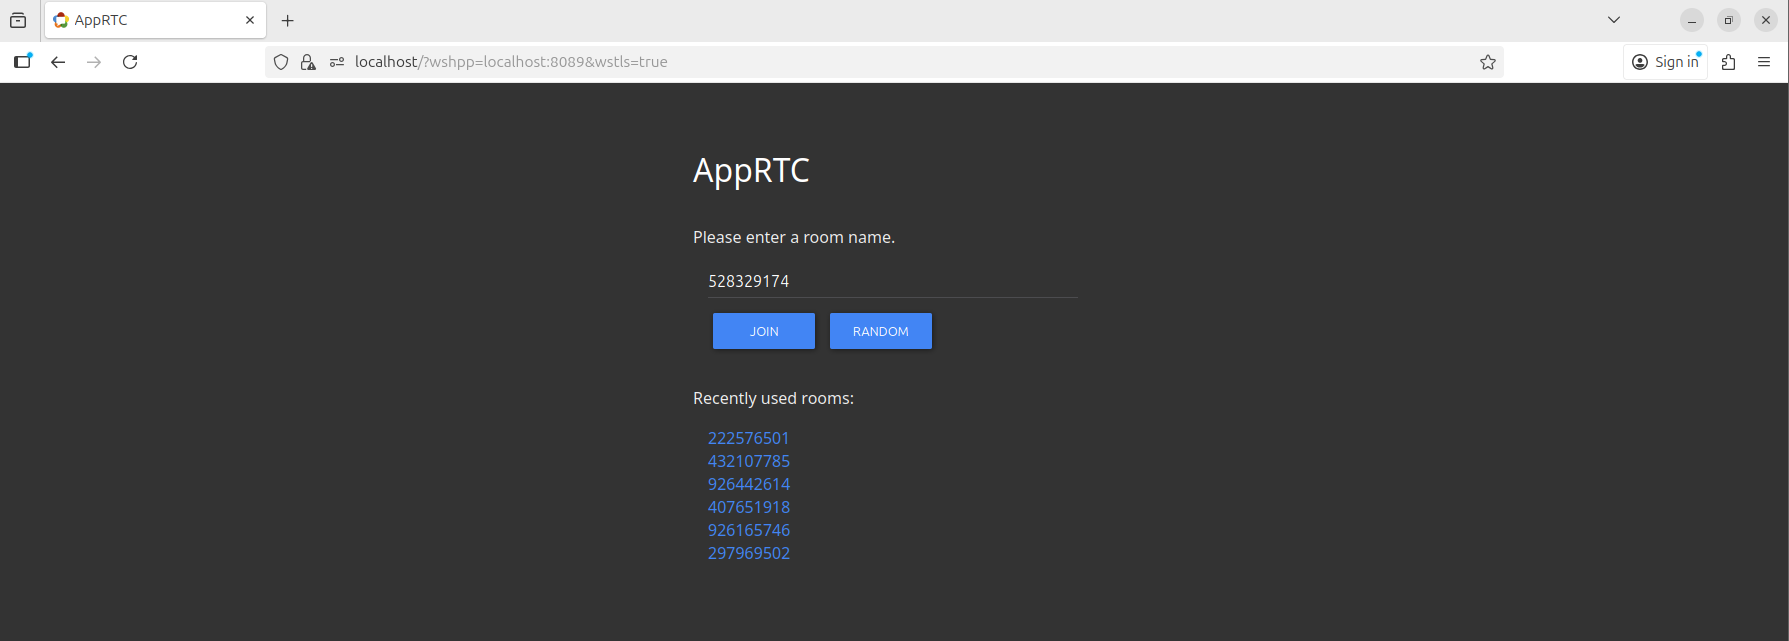Open the Firefox hamburger menu

[x=1764, y=62]
